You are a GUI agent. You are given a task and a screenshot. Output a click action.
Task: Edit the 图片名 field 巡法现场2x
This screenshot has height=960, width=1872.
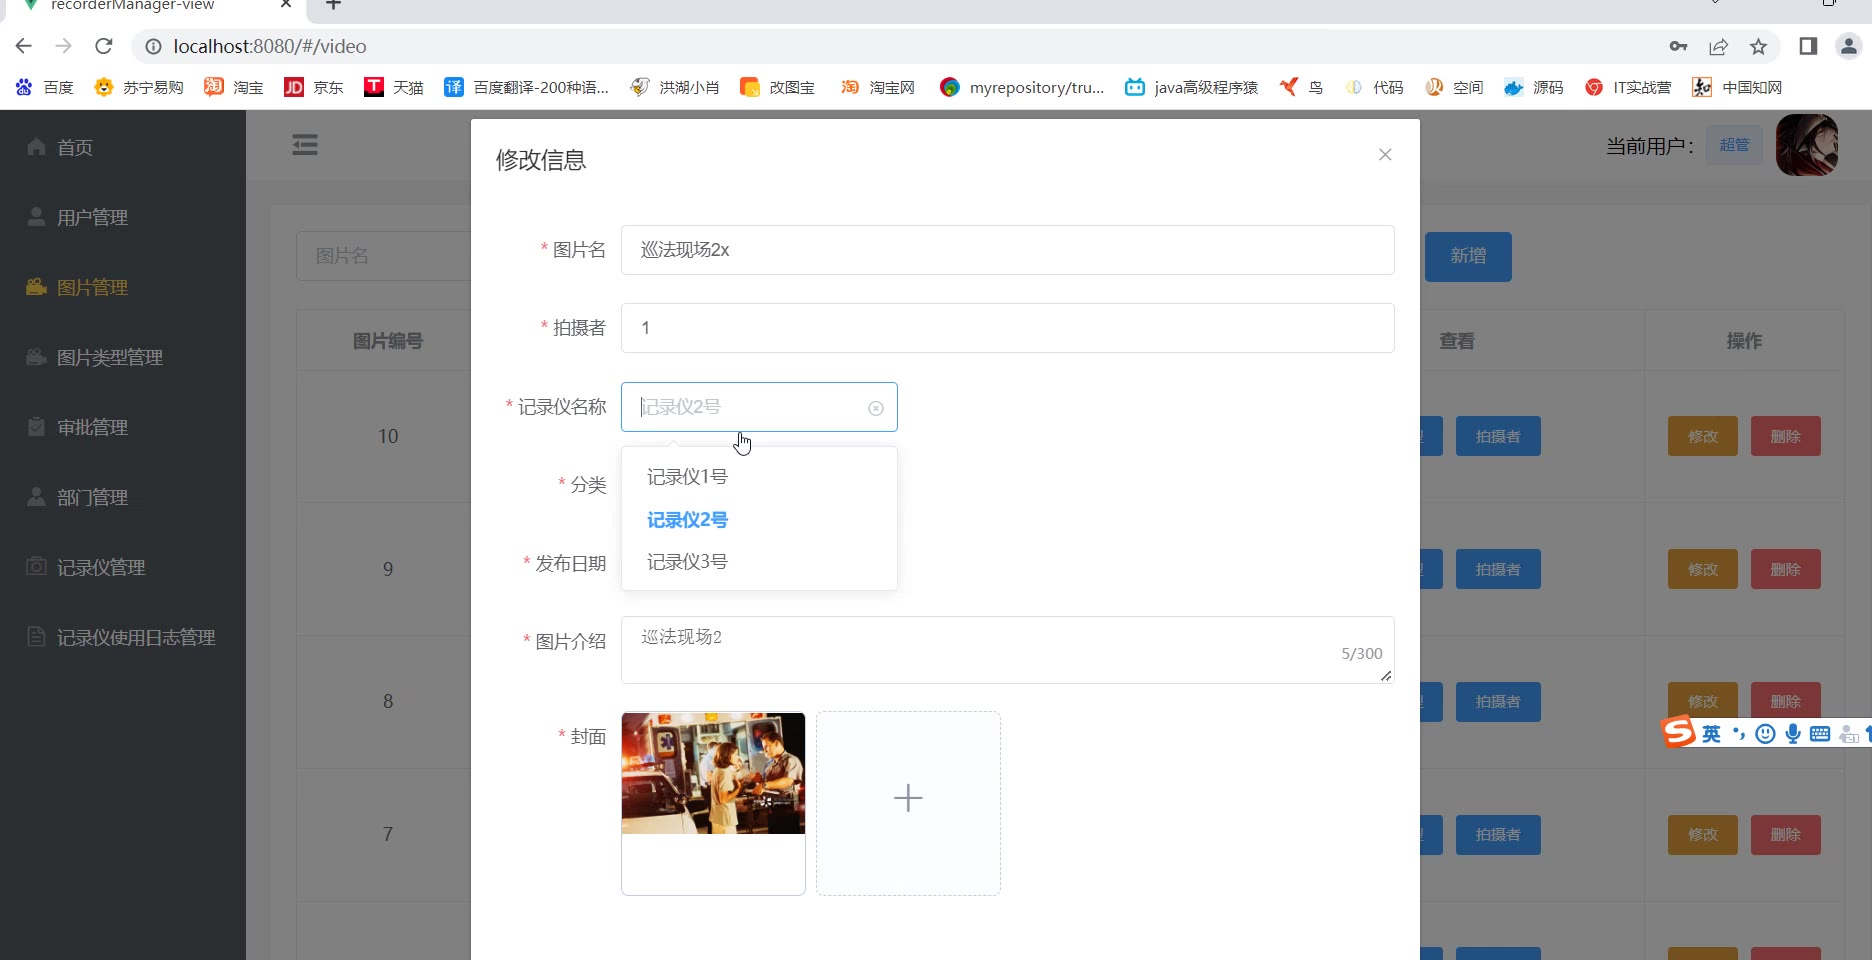1007,250
